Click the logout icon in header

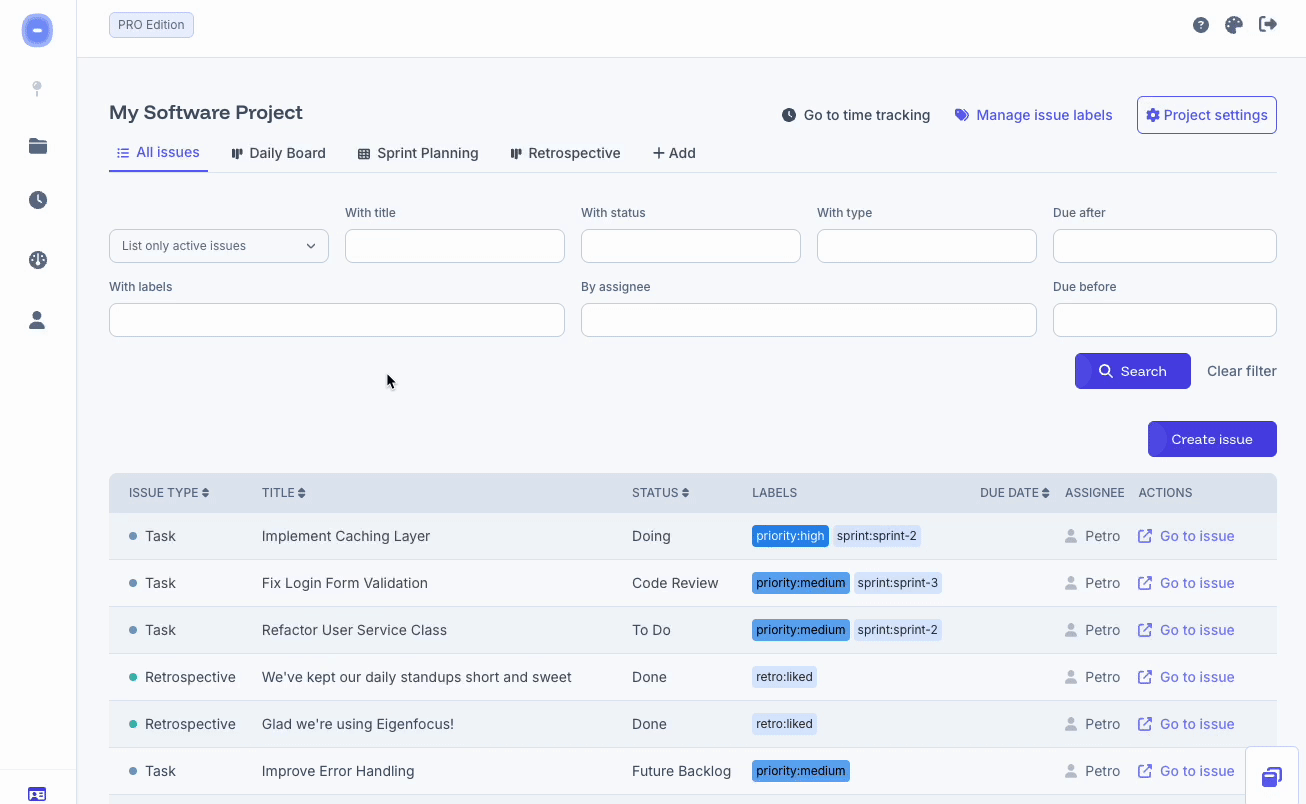pyautogui.click(x=1268, y=25)
